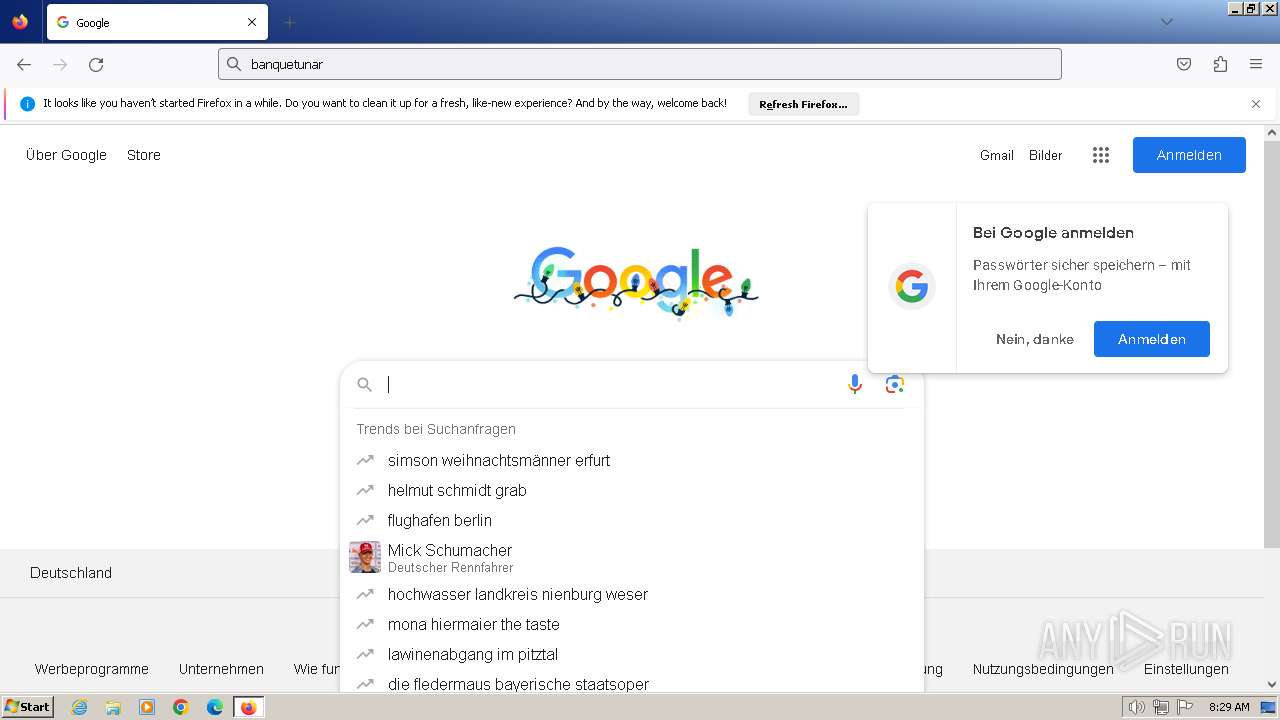Open Werbeprogramme footer link

pos(92,669)
